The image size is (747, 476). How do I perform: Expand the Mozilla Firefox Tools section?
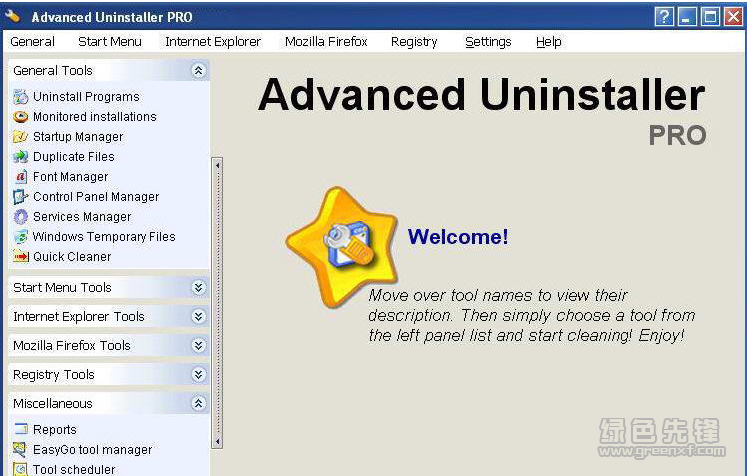pos(198,345)
